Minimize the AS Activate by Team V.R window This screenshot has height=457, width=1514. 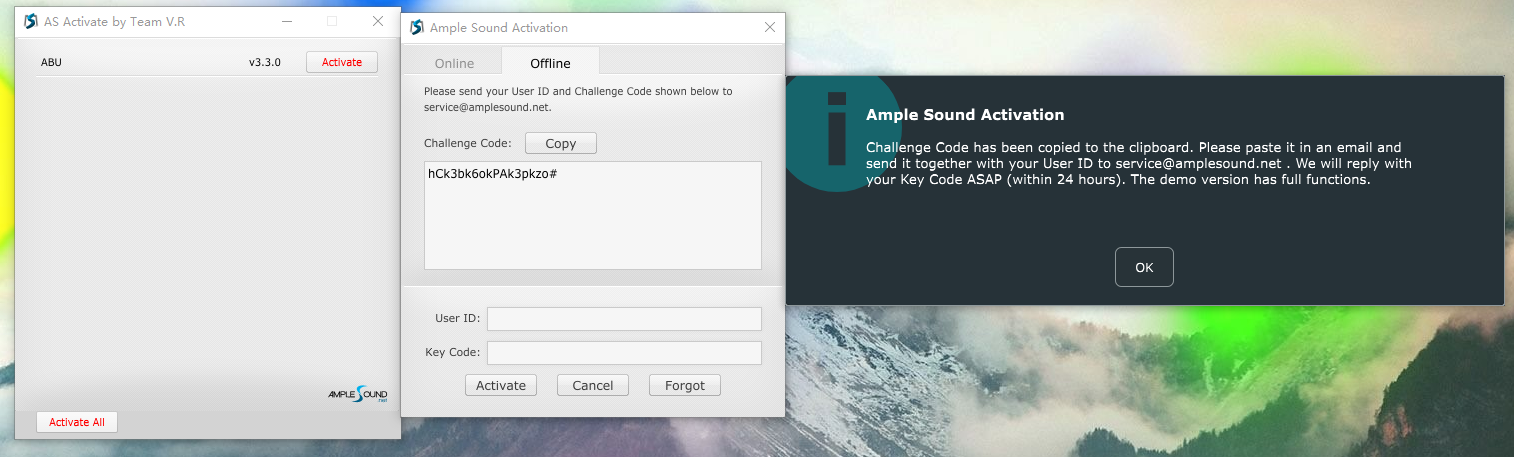(287, 21)
